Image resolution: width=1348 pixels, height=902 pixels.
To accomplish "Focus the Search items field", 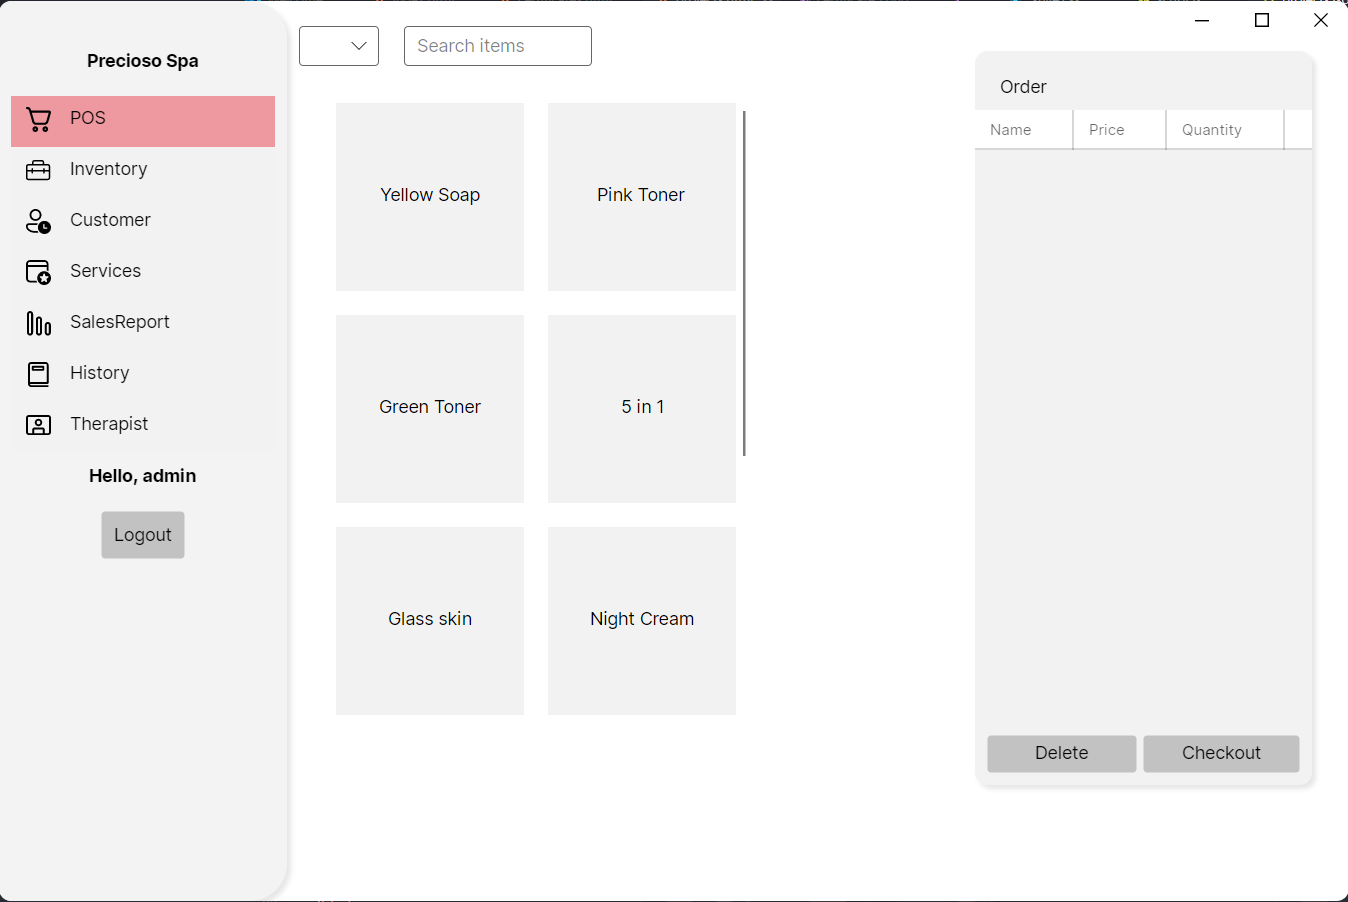I will tap(497, 46).
